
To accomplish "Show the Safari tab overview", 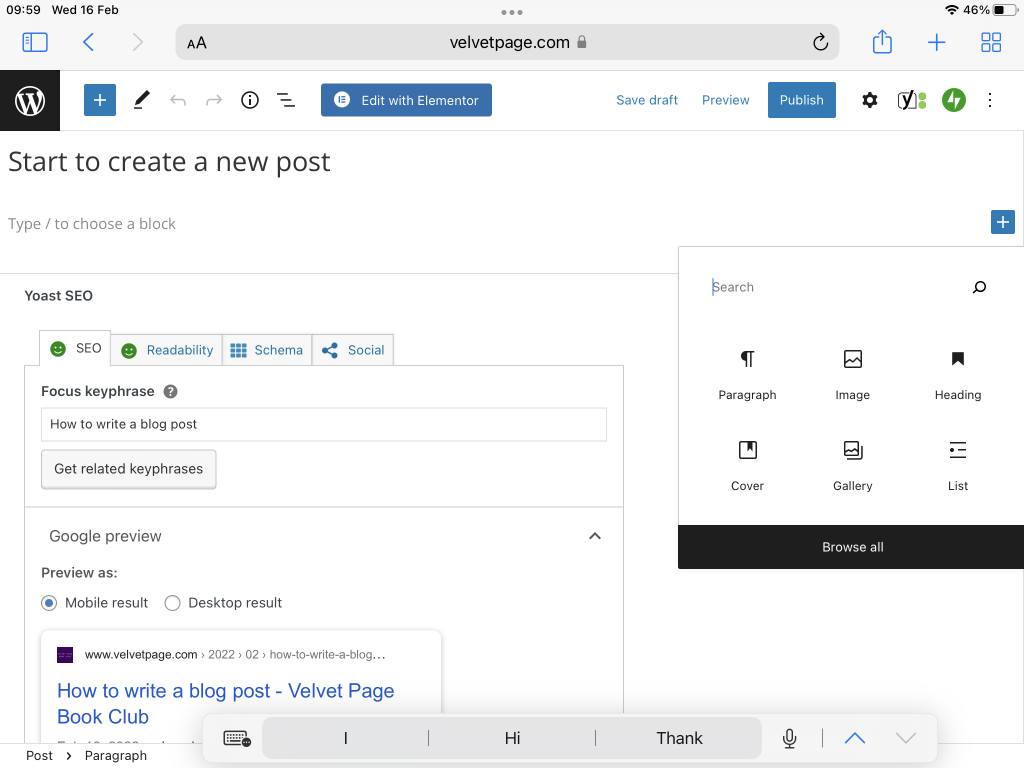I will click(x=991, y=42).
